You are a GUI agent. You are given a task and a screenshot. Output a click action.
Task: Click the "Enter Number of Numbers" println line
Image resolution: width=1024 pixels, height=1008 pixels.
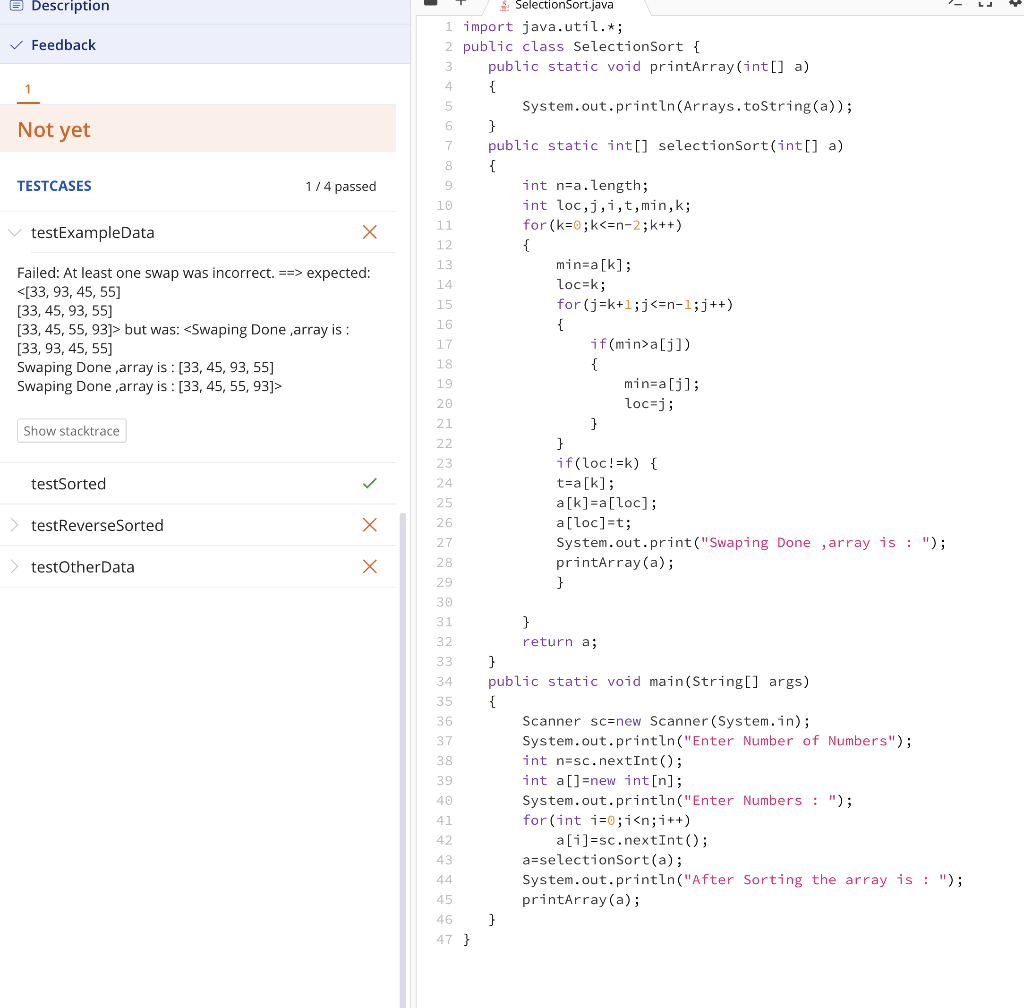click(x=716, y=741)
